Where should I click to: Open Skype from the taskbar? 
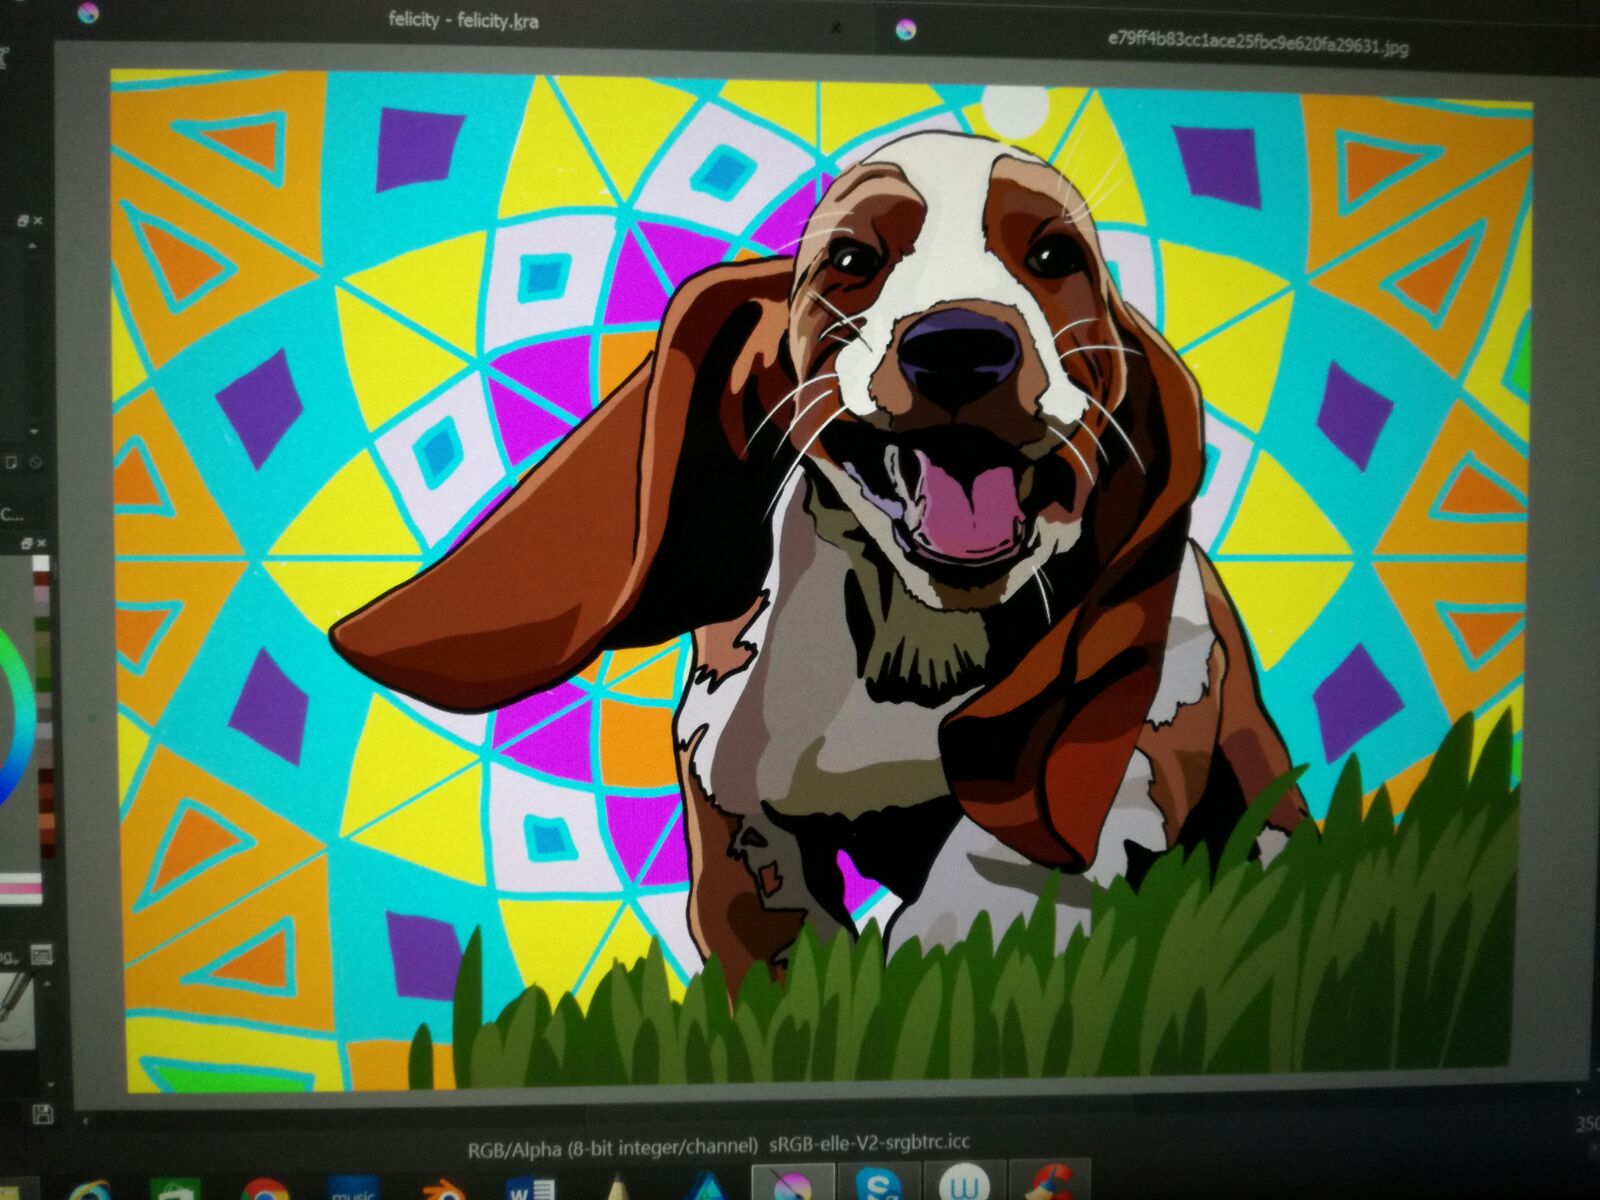click(879, 1187)
